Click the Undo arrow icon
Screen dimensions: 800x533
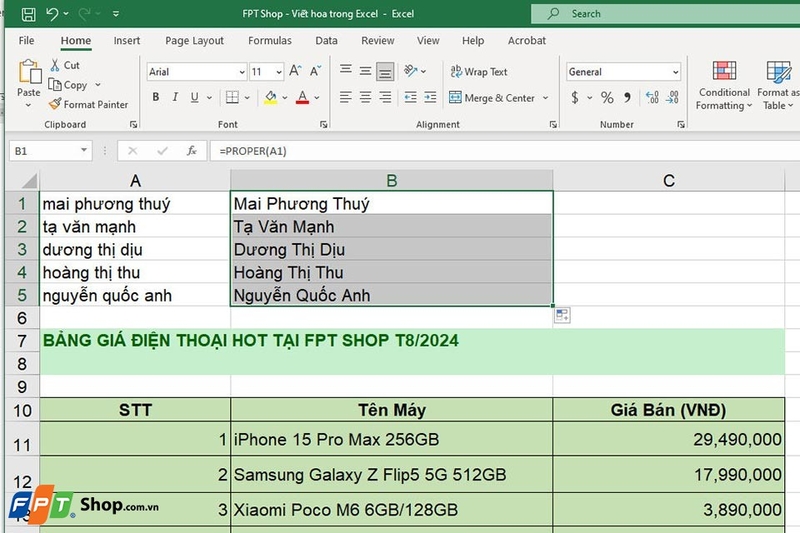coord(52,14)
